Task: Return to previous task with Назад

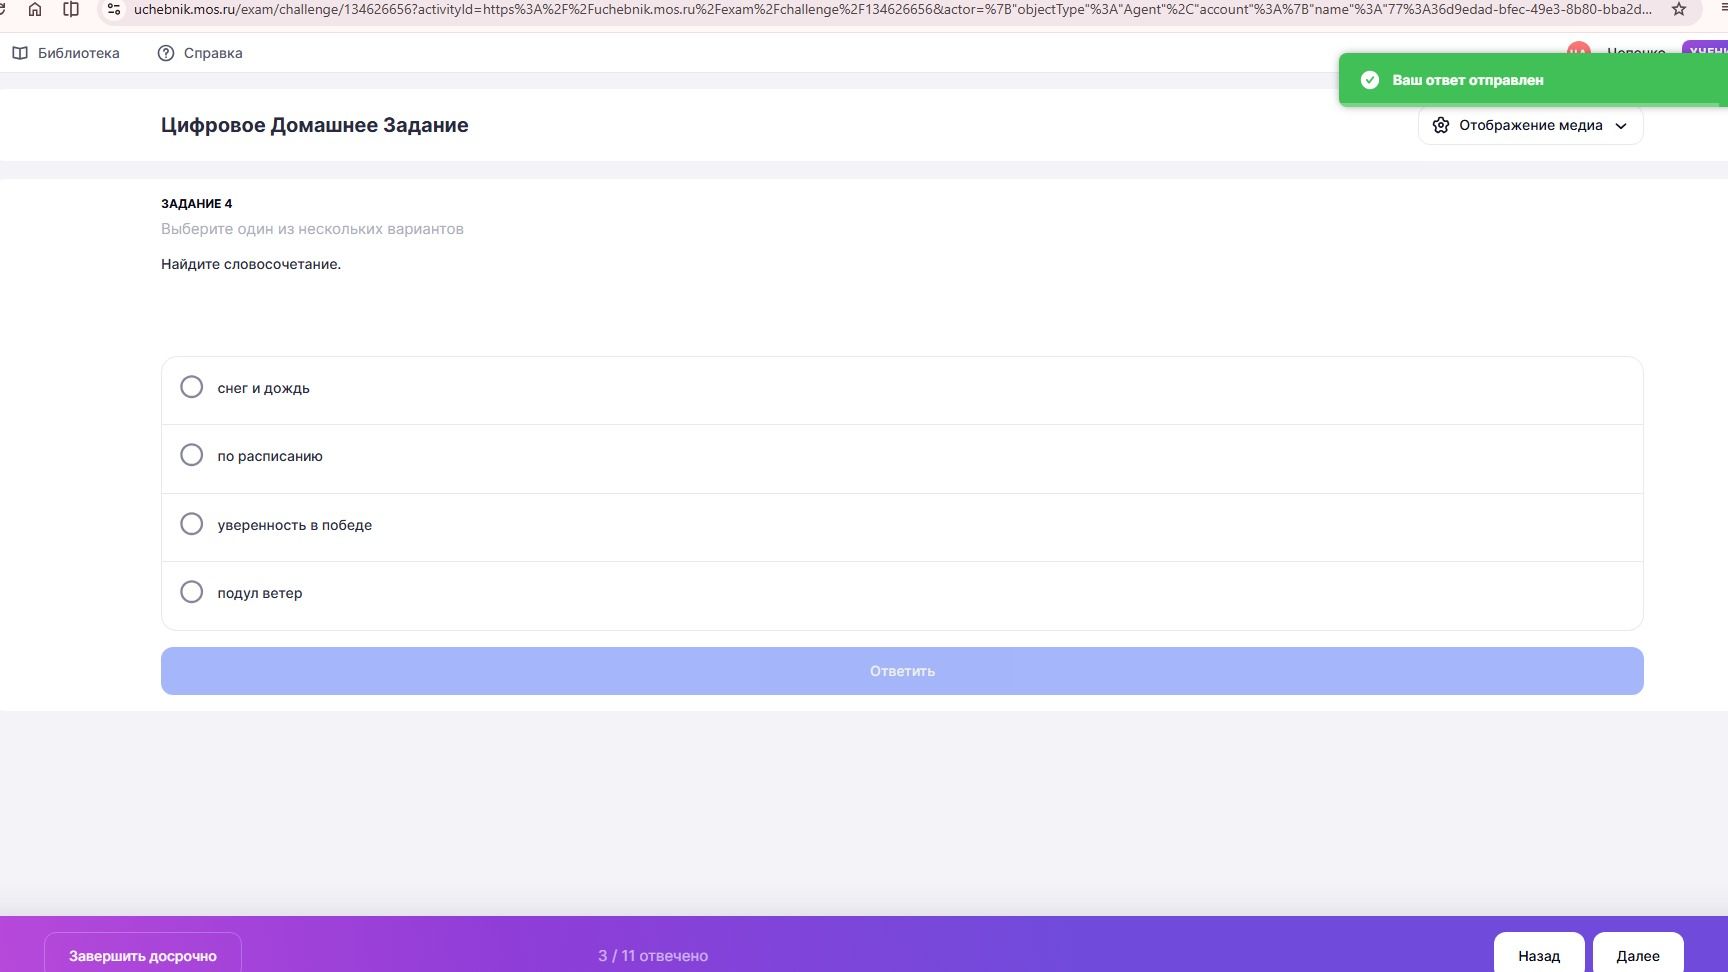Action: coord(1539,955)
